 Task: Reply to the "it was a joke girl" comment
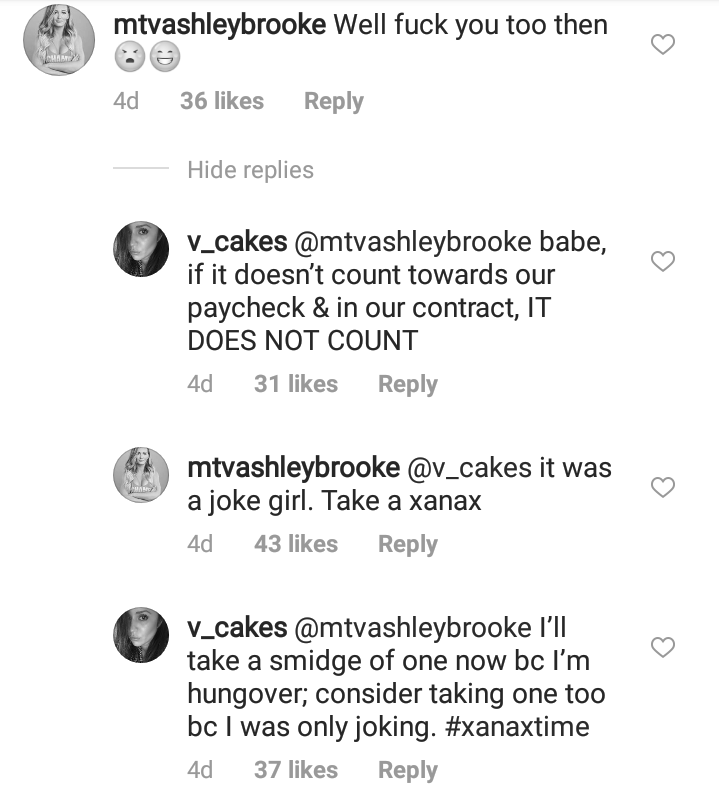408,544
